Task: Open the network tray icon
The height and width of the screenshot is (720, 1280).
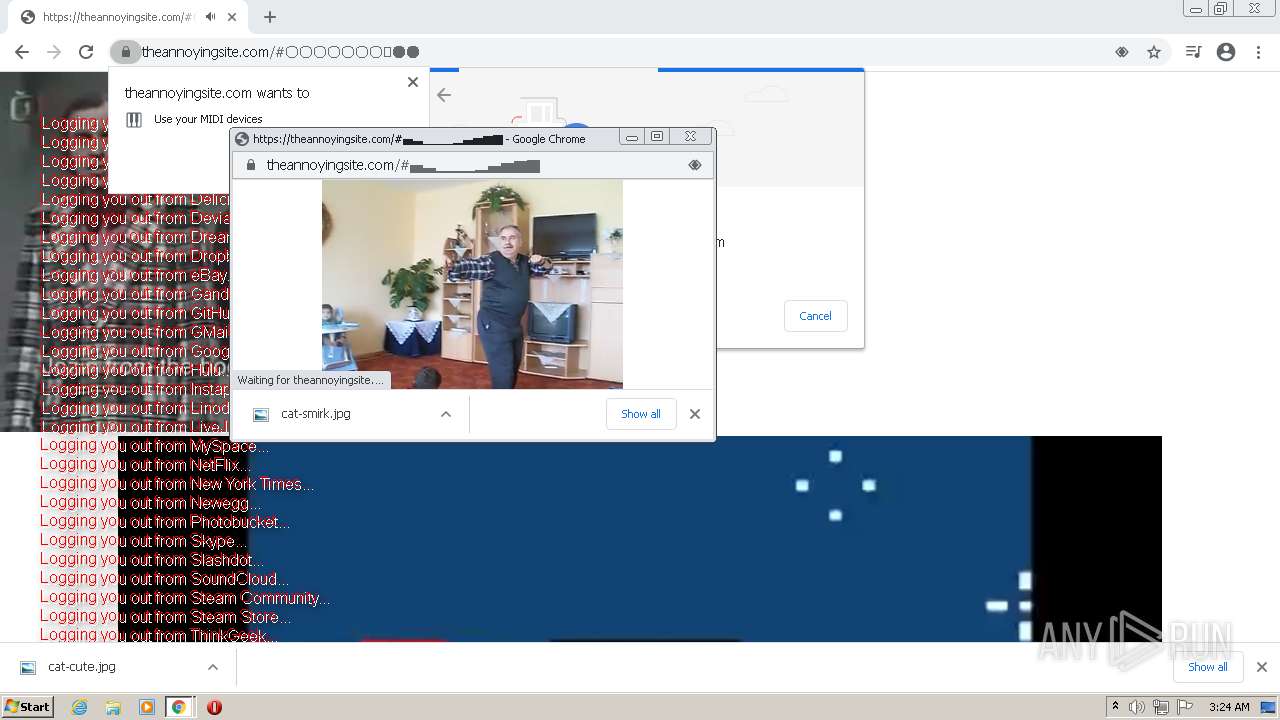Action: click(1161, 707)
